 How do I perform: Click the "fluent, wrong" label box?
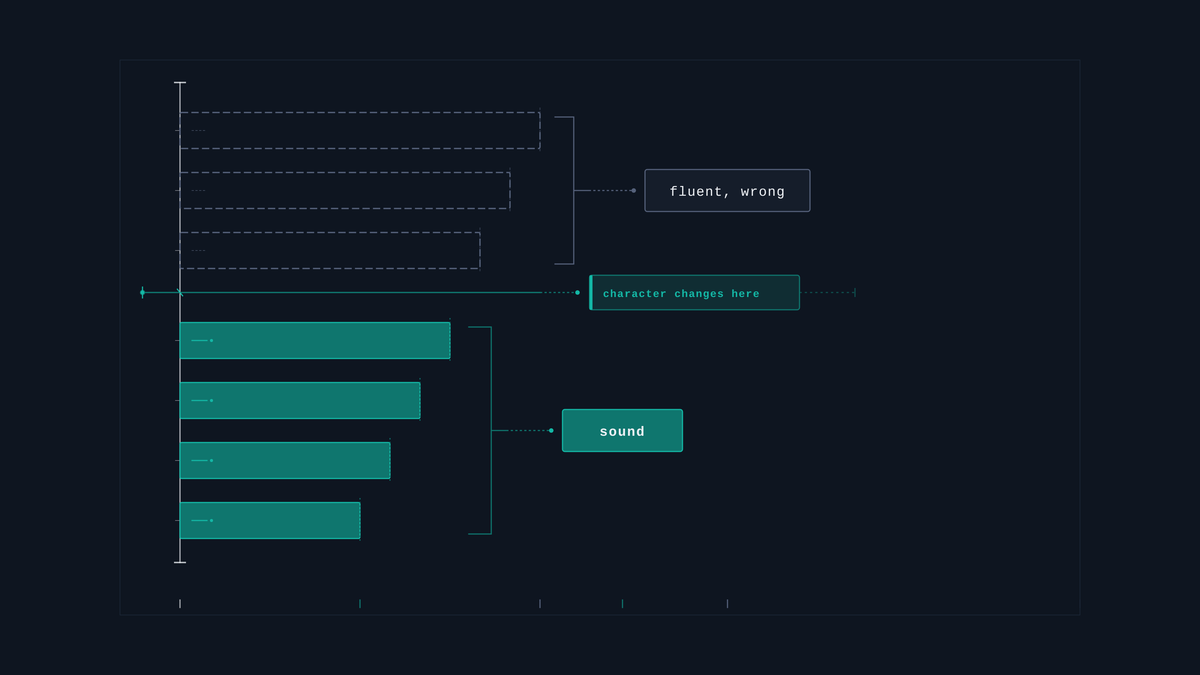point(727,191)
